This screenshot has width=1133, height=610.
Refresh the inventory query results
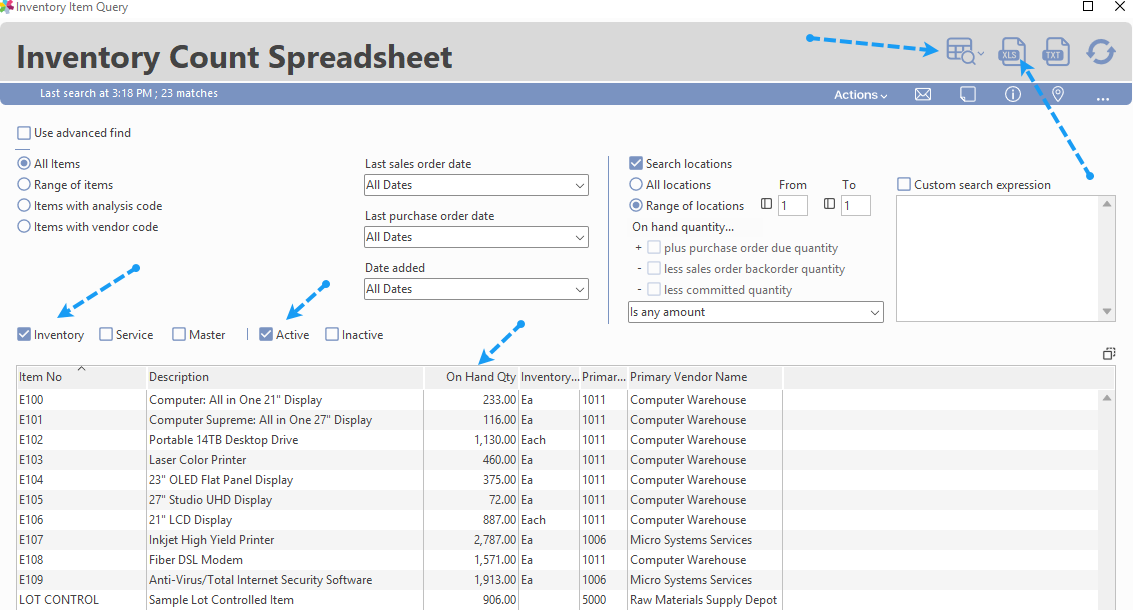1100,52
